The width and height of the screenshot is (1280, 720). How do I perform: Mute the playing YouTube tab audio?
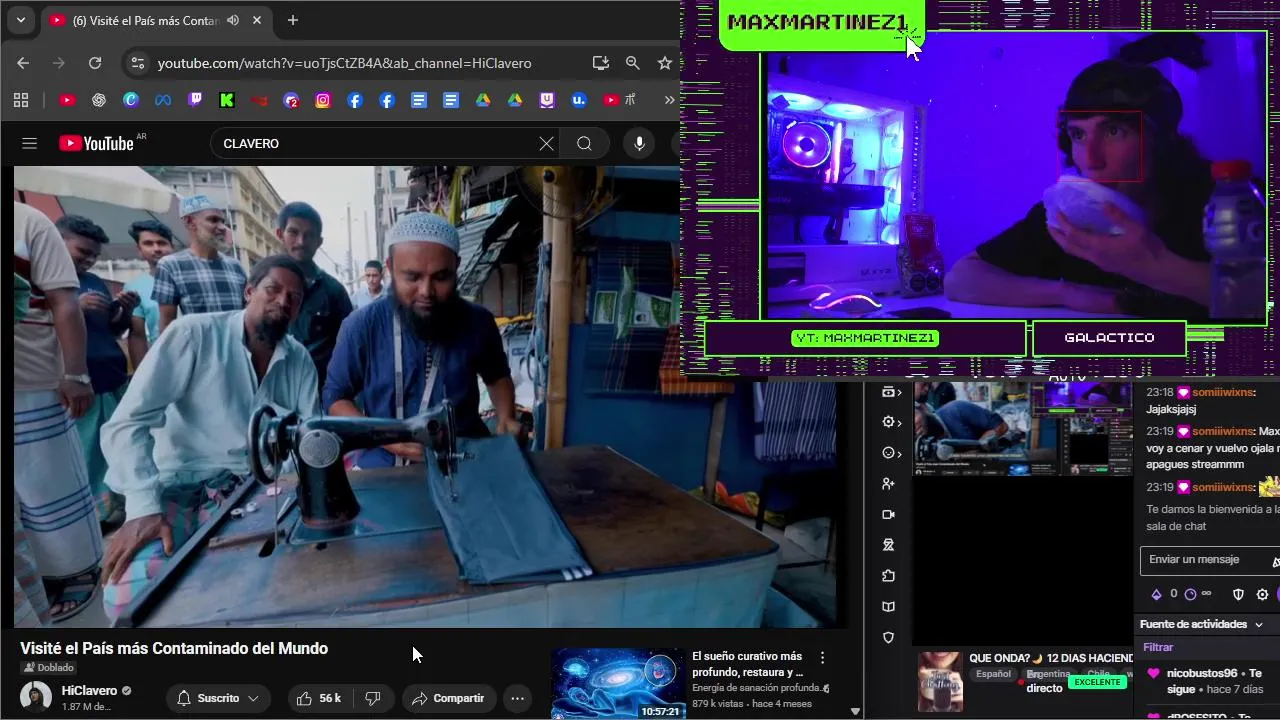click(233, 20)
